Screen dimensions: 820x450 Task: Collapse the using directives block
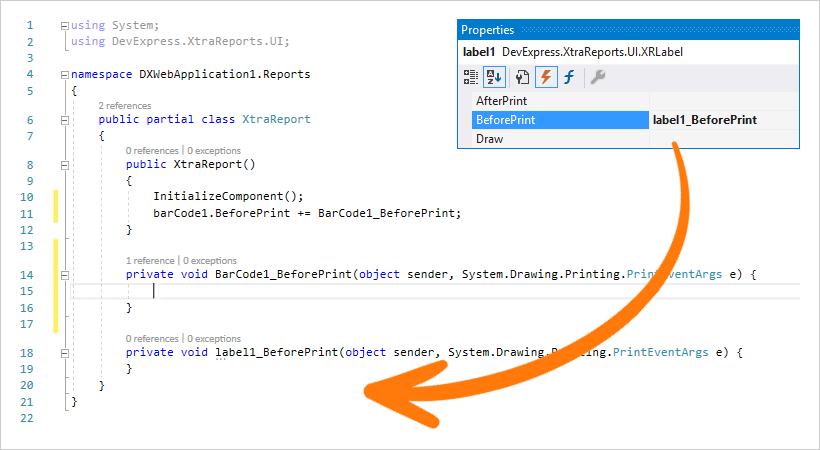click(64, 25)
